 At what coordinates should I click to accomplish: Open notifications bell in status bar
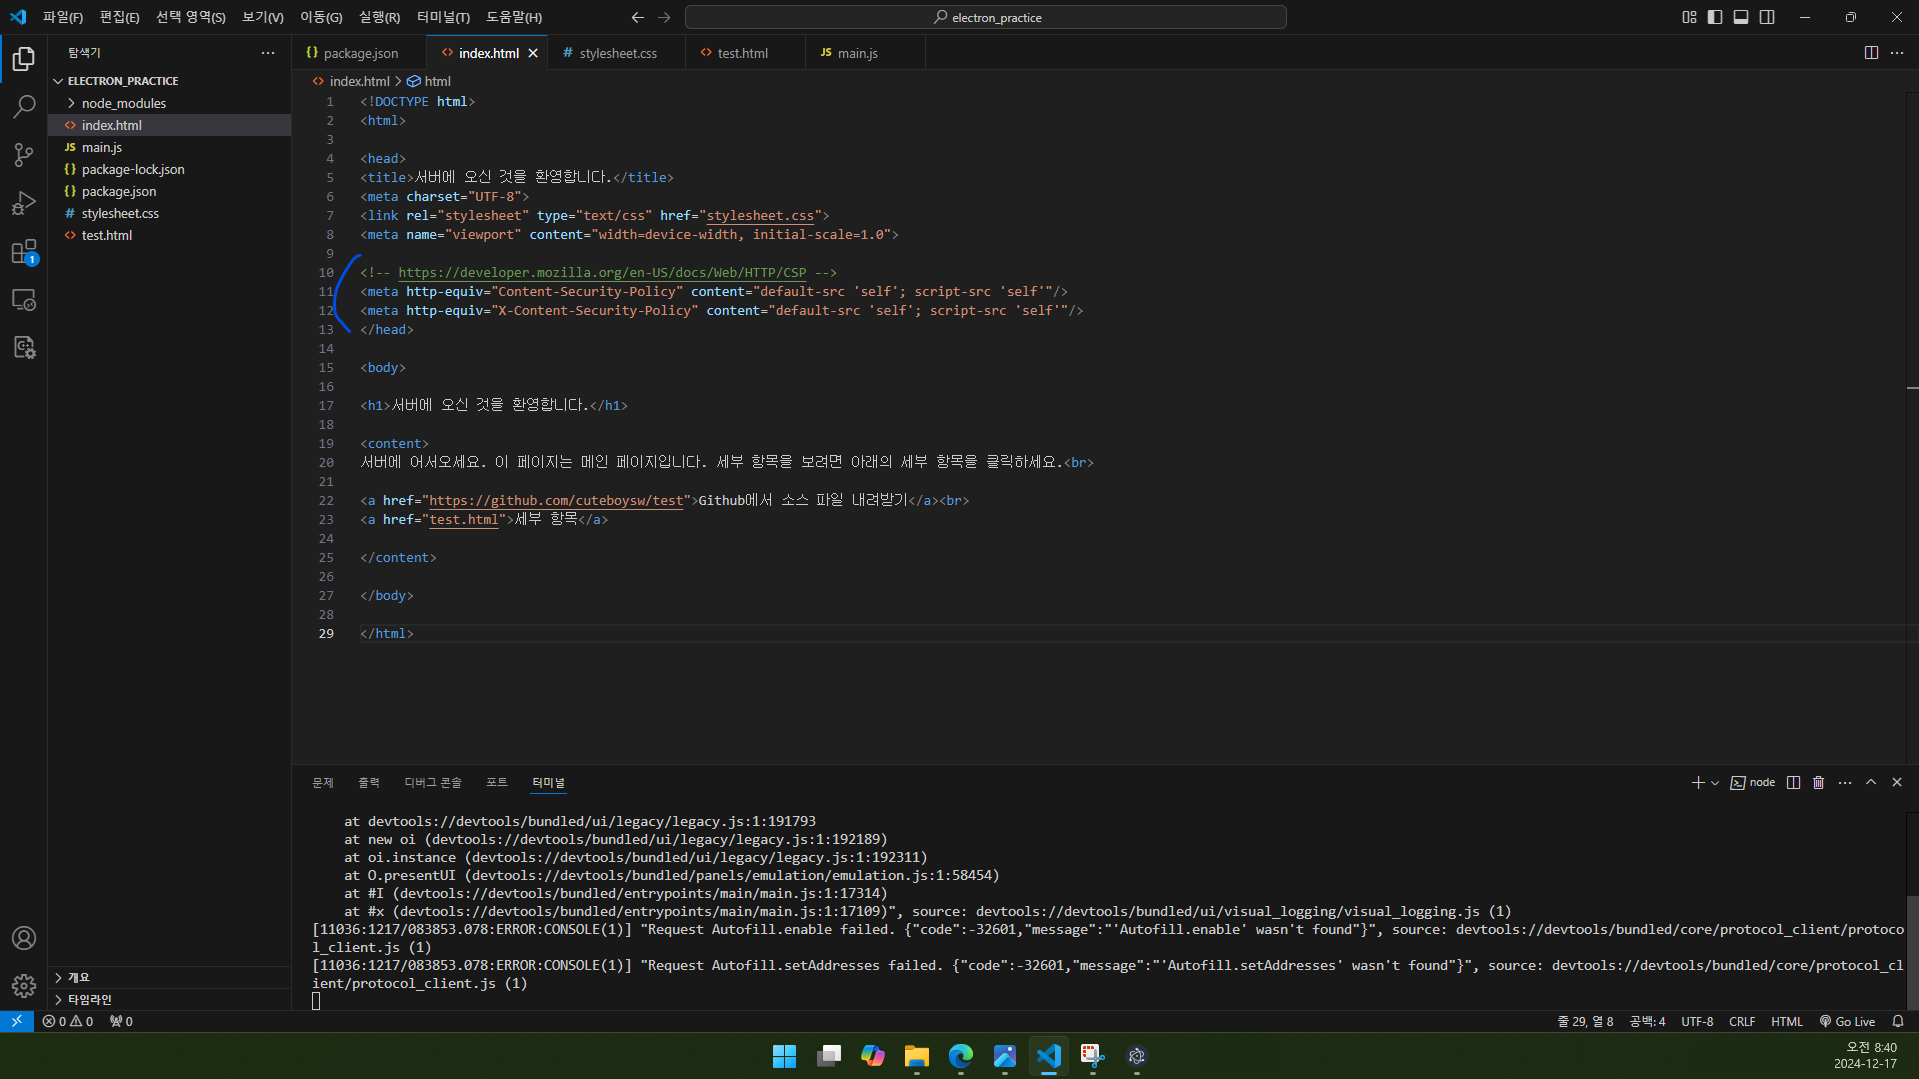[1898, 1021]
